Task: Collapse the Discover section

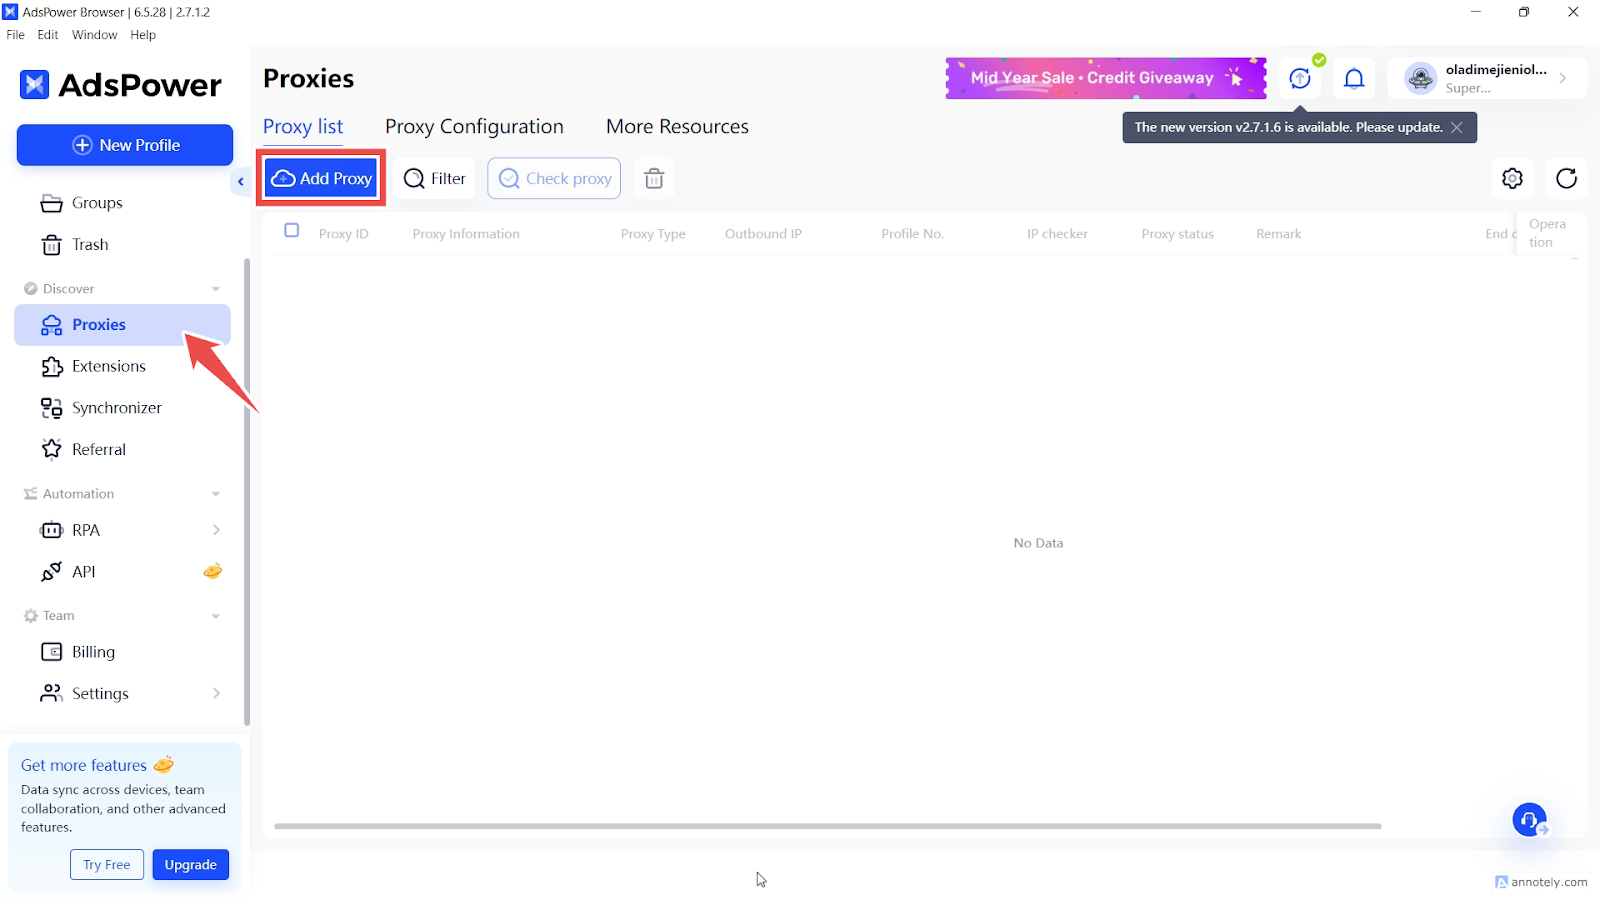Action: pos(216,289)
